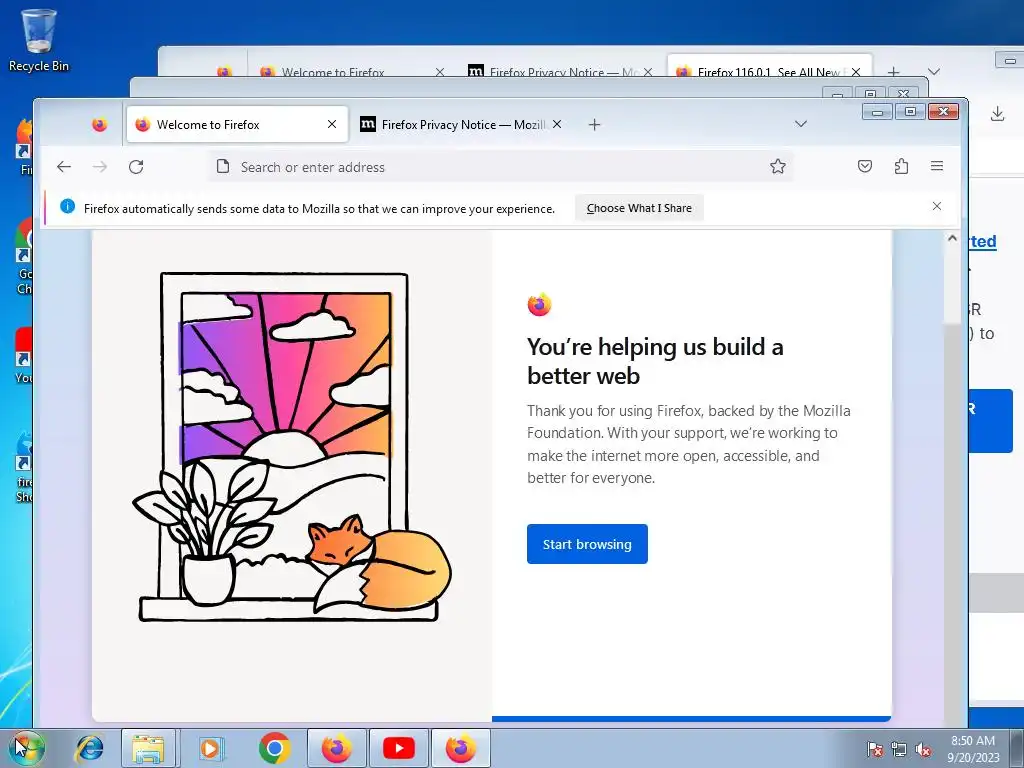Click page icon in address bar
Image resolution: width=1024 pixels, height=768 pixels.
(x=223, y=167)
